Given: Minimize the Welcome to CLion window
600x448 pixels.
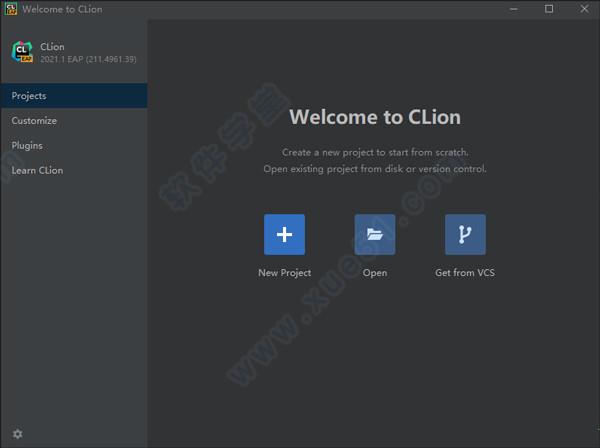Looking at the screenshot, I should [514, 9].
